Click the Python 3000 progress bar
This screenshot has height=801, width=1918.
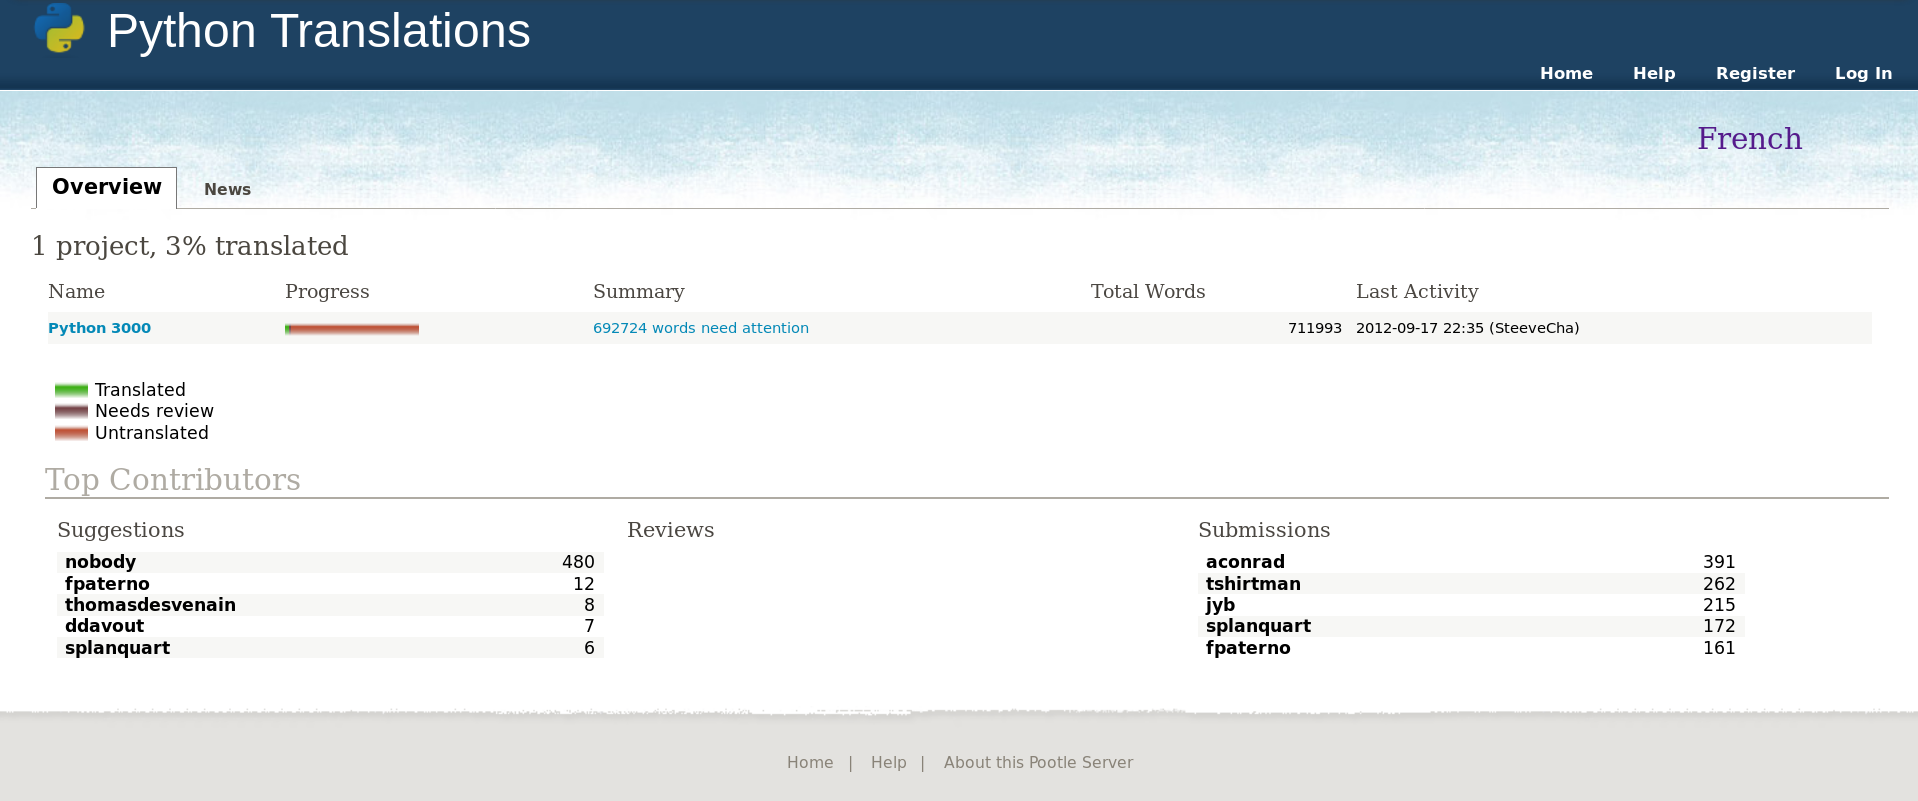[352, 329]
